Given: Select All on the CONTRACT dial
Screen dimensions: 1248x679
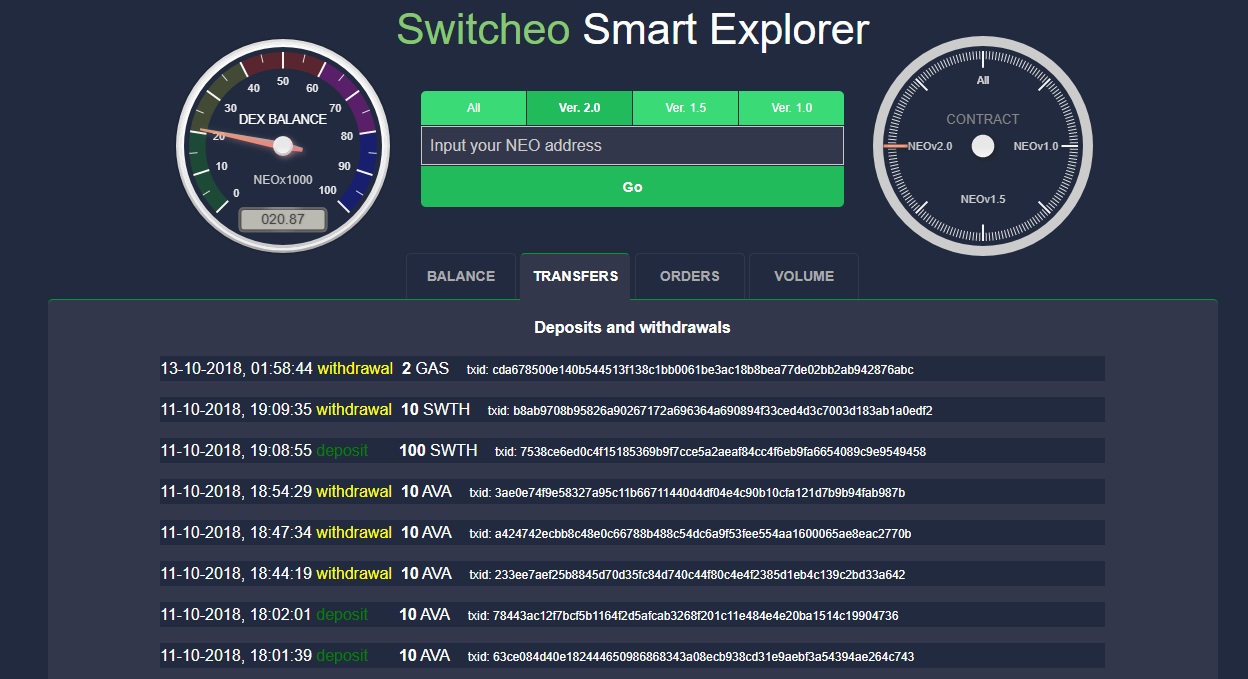Looking at the screenshot, I should [983, 80].
